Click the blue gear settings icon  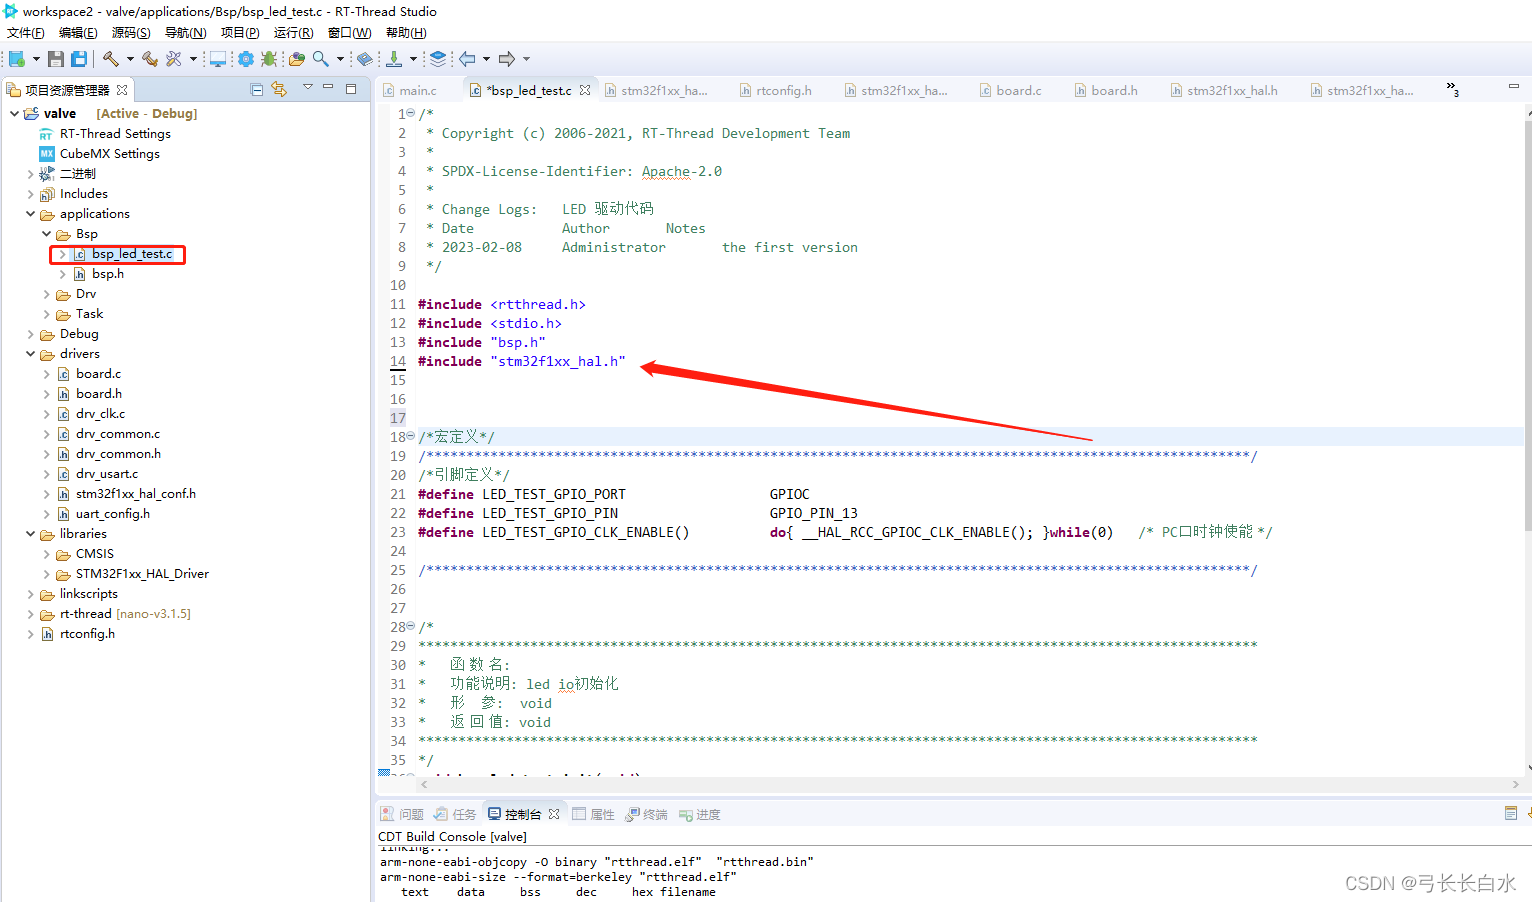pos(246,59)
